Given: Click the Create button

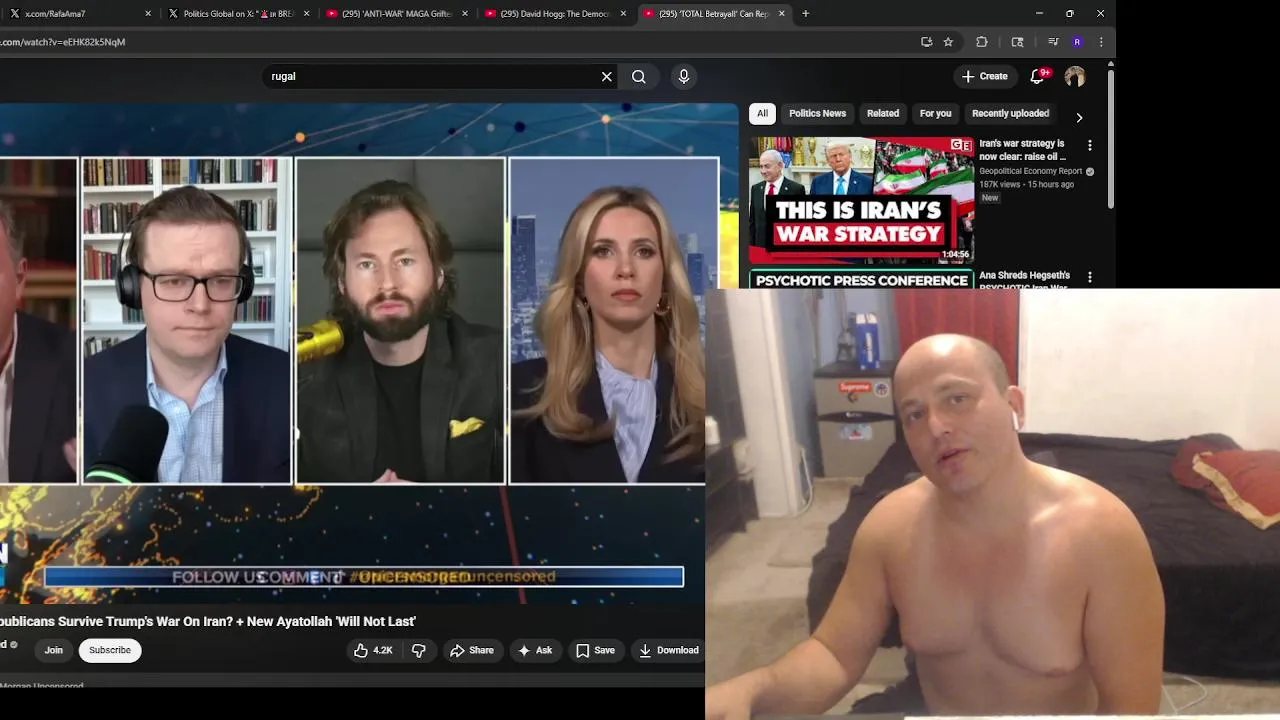Looking at the screenshot, I should 985,76.
